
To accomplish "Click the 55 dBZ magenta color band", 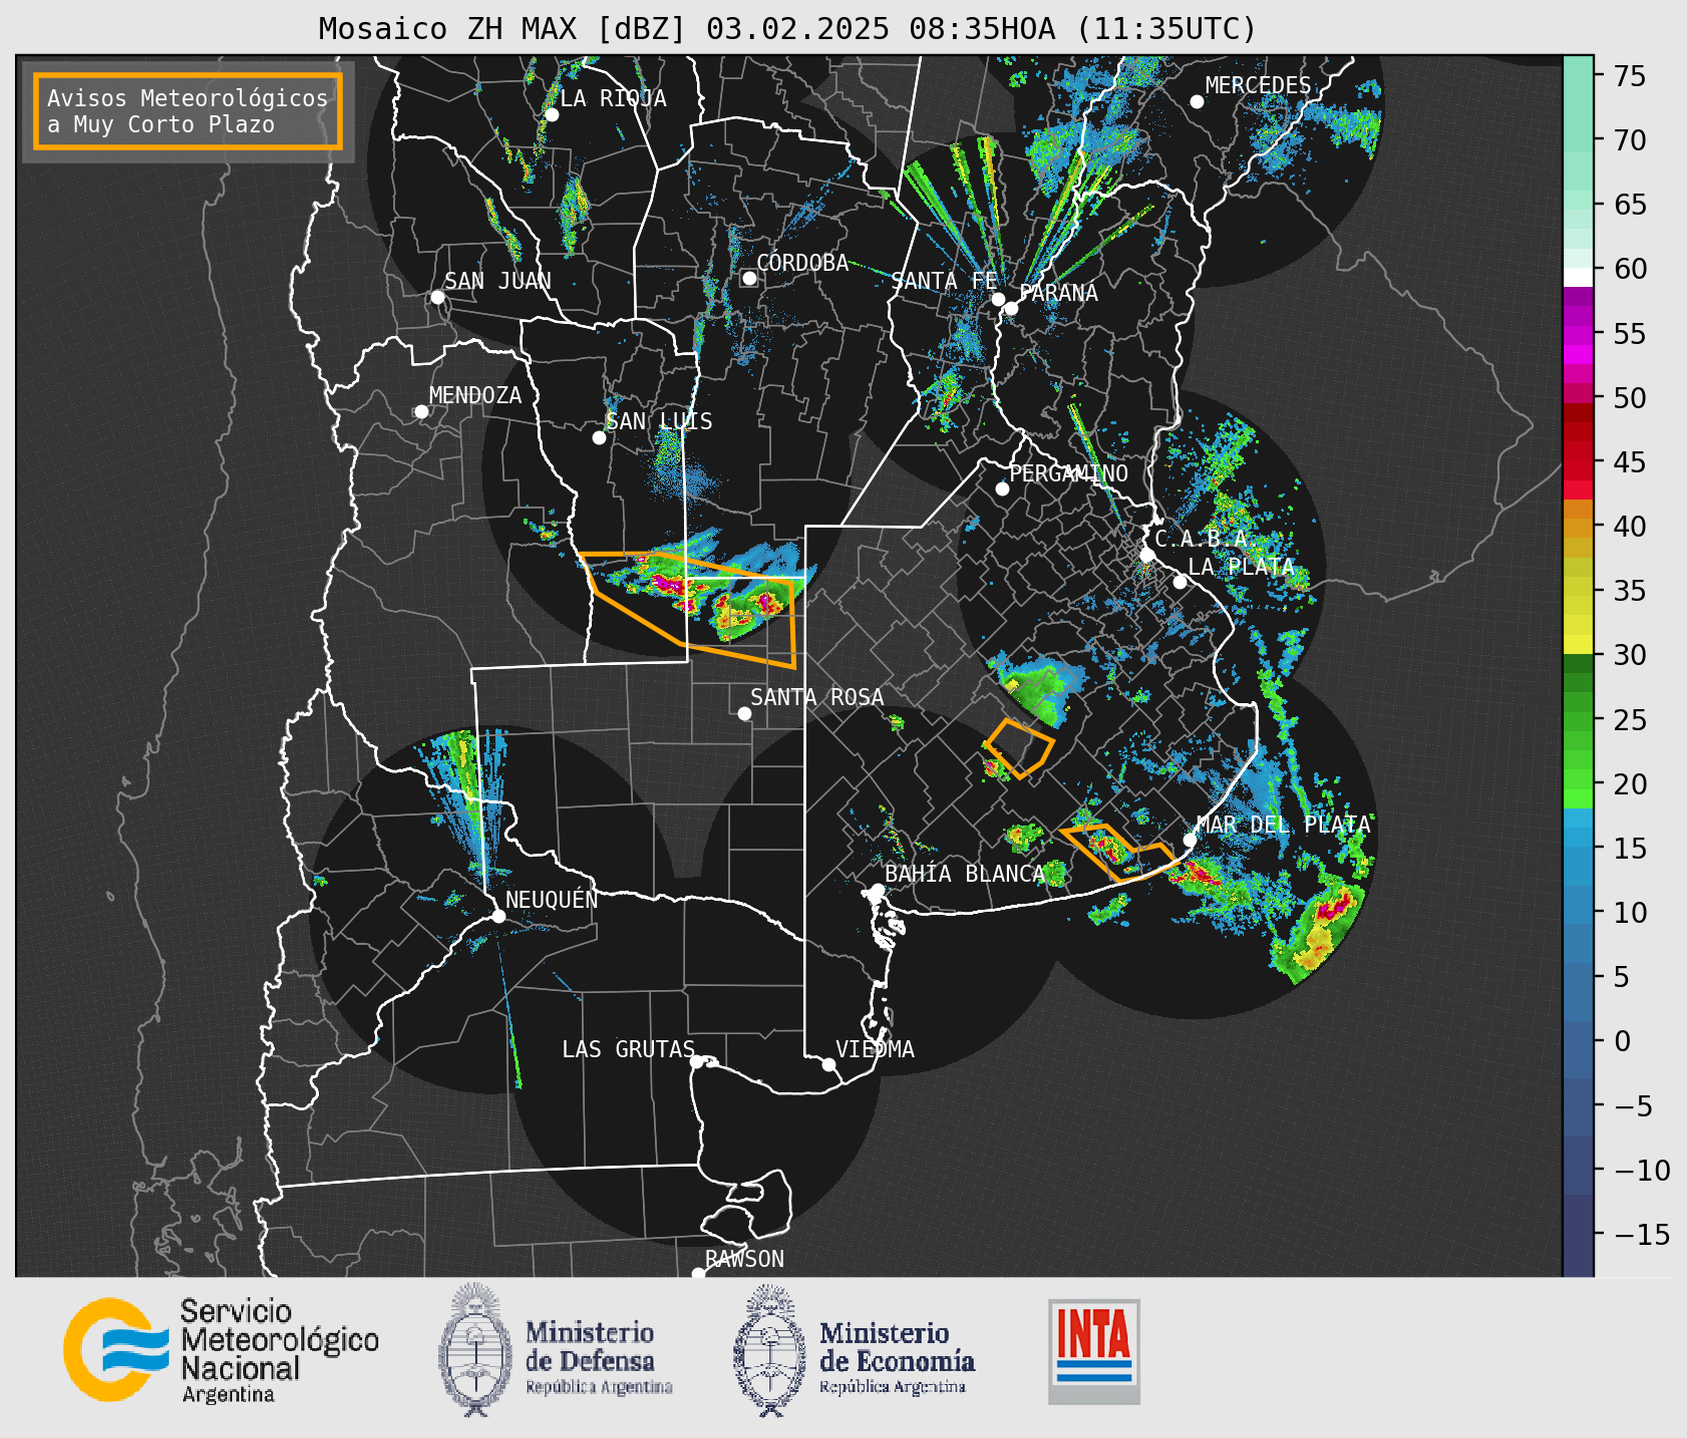I will click(1578, 334).
